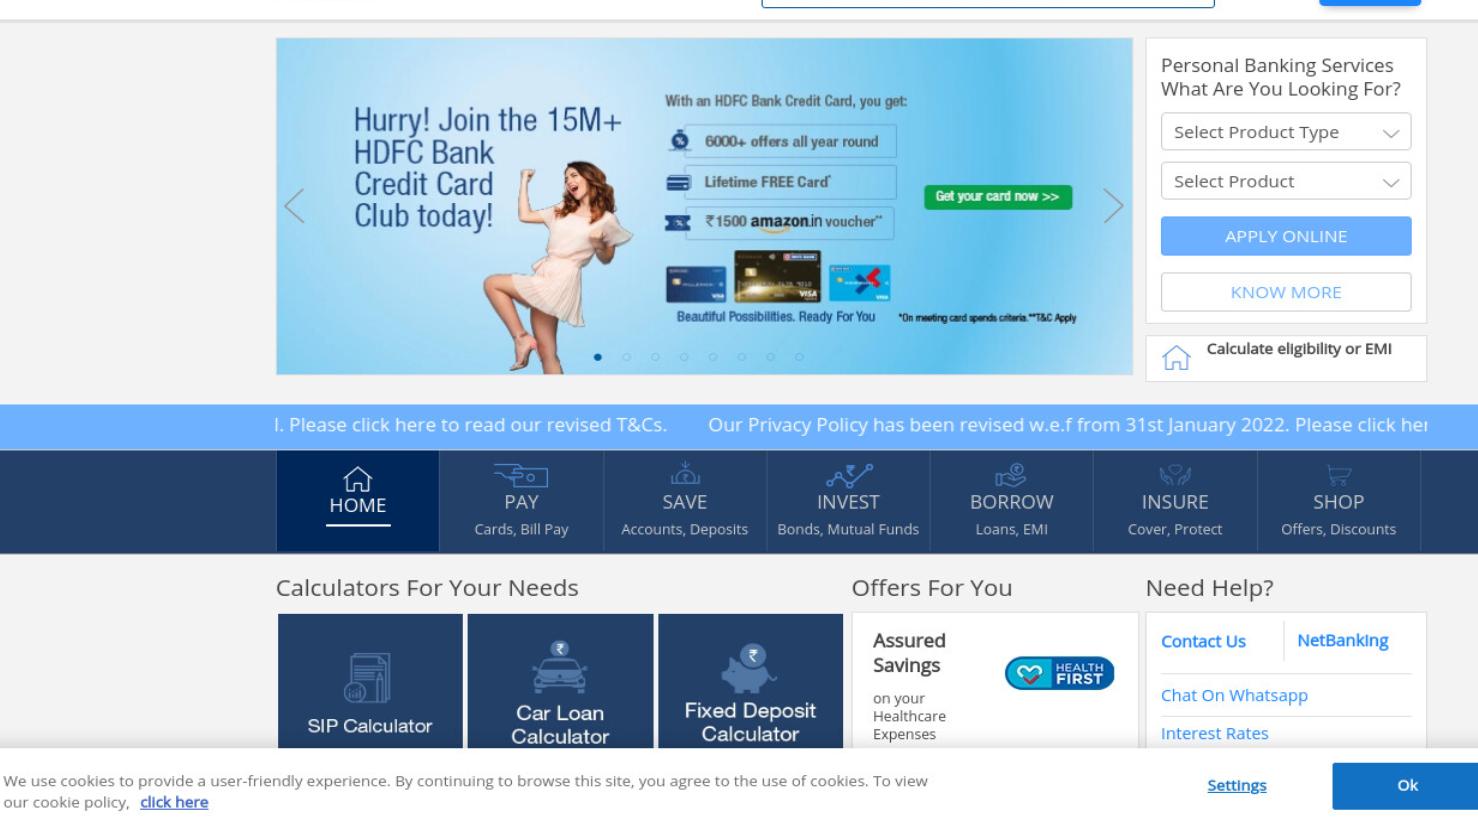Select fourth carousel dot indicator
Viewport: 1478px width, 837px height.
point(684,357)
